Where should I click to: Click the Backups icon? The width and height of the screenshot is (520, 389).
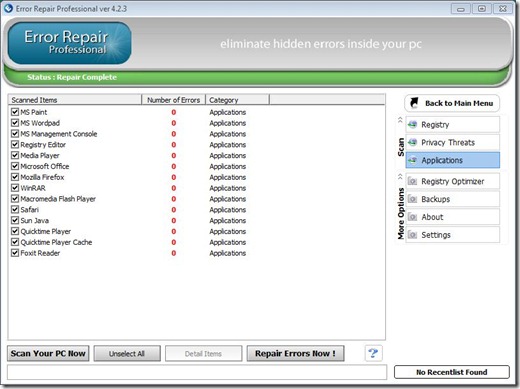[x=413, y=199]
